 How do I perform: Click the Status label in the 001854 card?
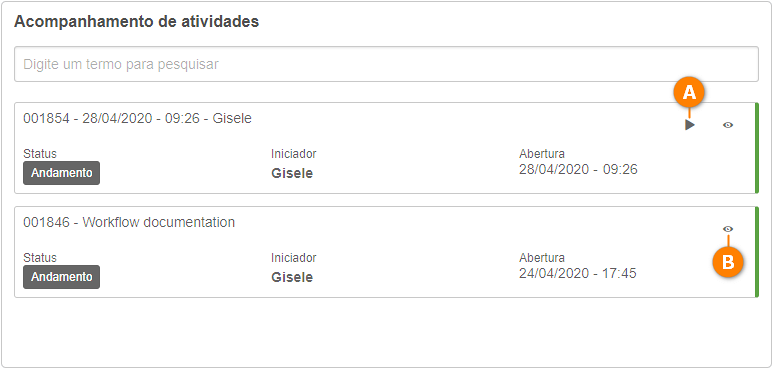pos(40,154)
